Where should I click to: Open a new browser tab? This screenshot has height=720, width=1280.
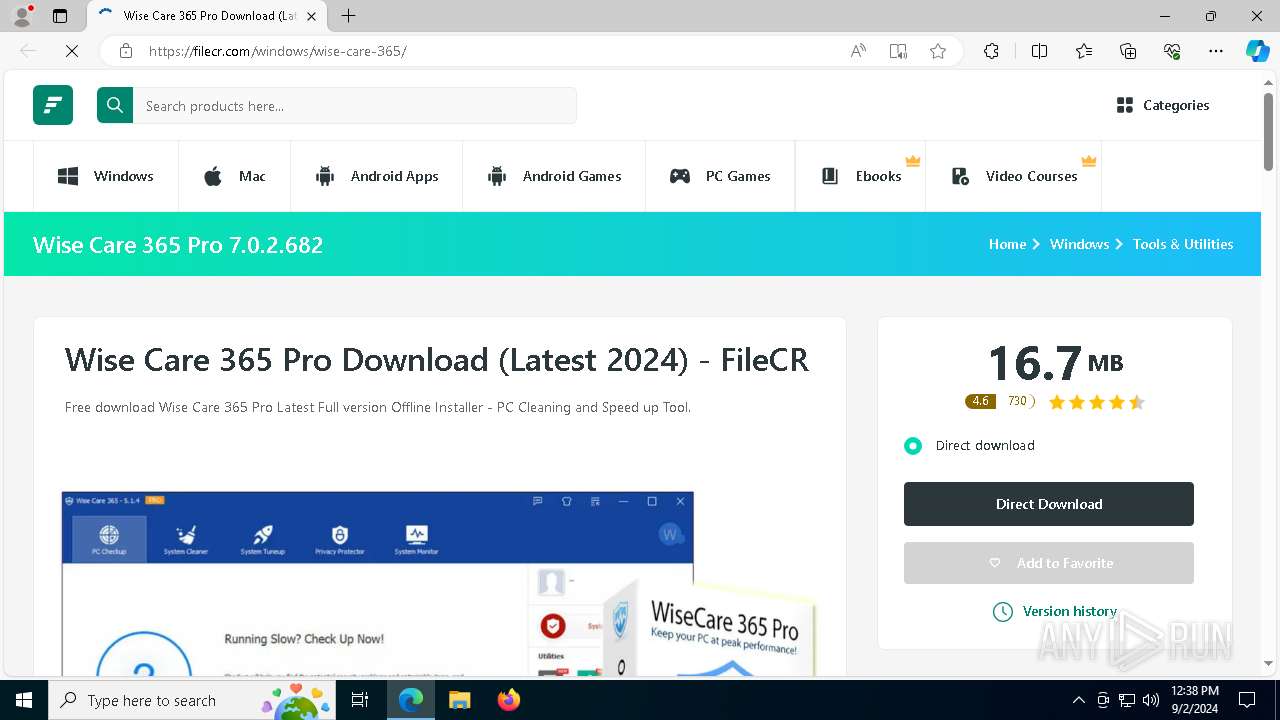click(x=348, y=16)
